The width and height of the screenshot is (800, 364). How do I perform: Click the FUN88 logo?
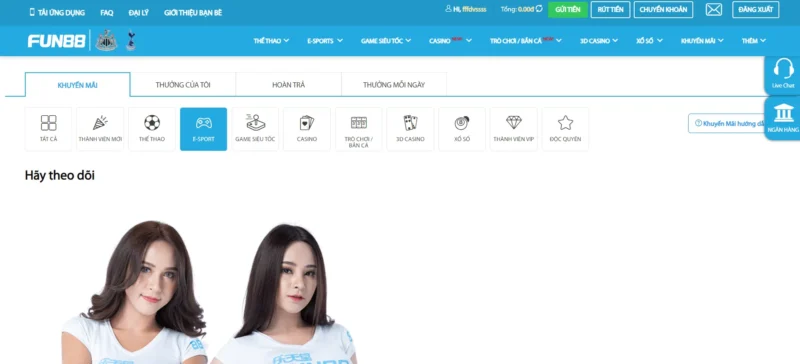57,41
